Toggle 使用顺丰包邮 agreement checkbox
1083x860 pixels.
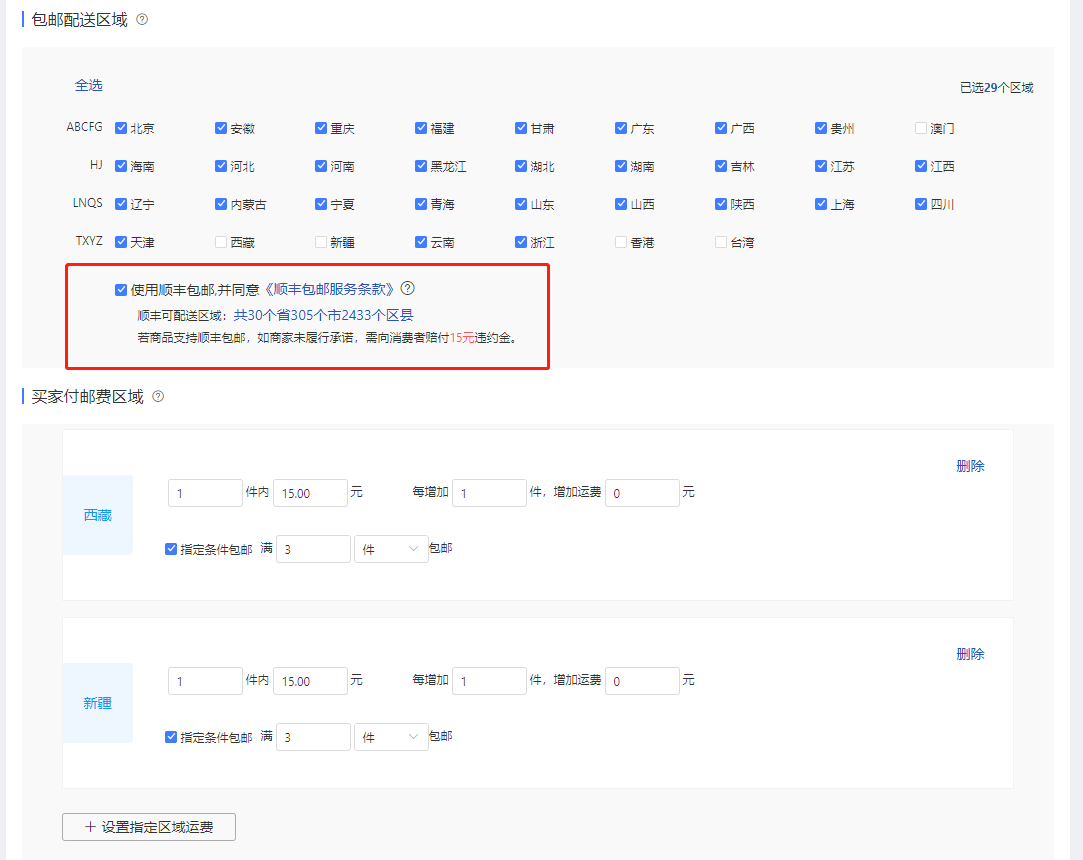click(121, 290)
